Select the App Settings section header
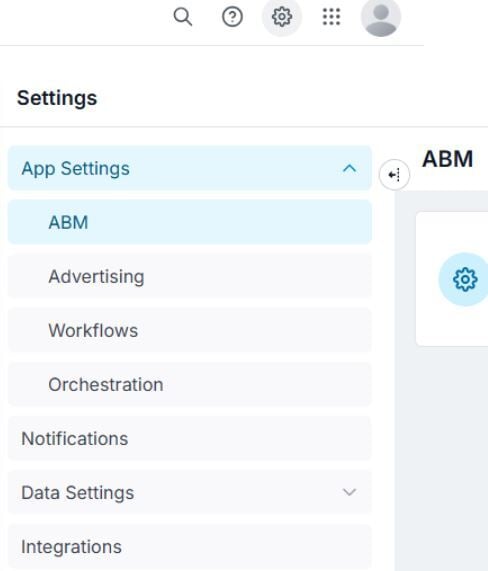 coord(190,168)
